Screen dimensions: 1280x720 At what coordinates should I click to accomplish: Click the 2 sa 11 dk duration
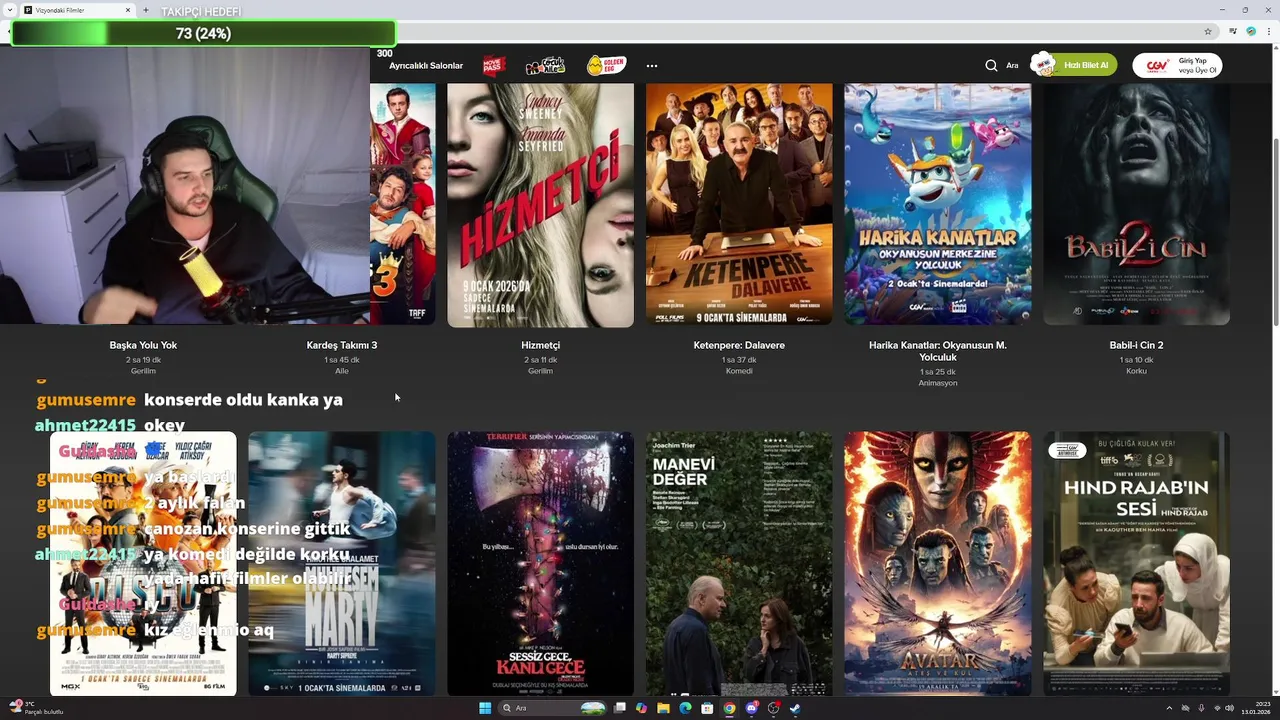[540, 360]
